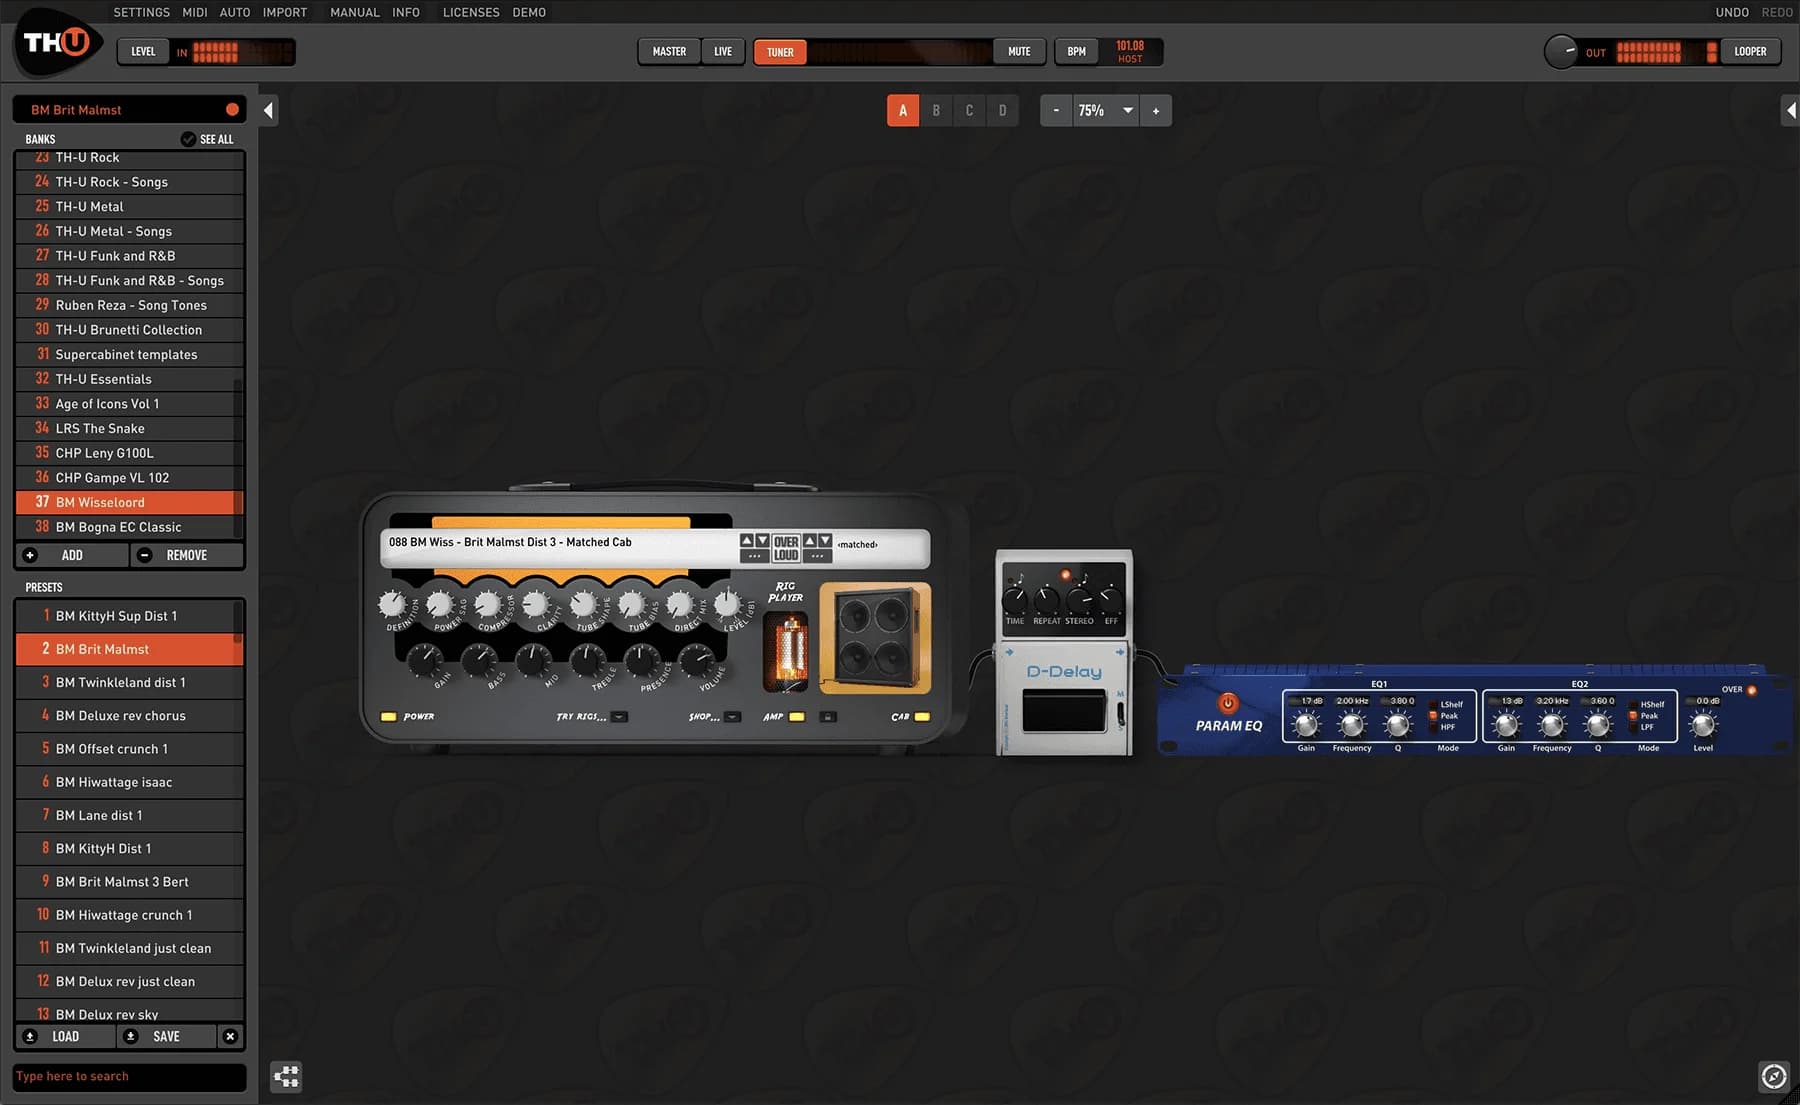Click the red dot beside BM Brit Malmst
The height and width of the screenshot is (1105, 1800).
point(231,109)
